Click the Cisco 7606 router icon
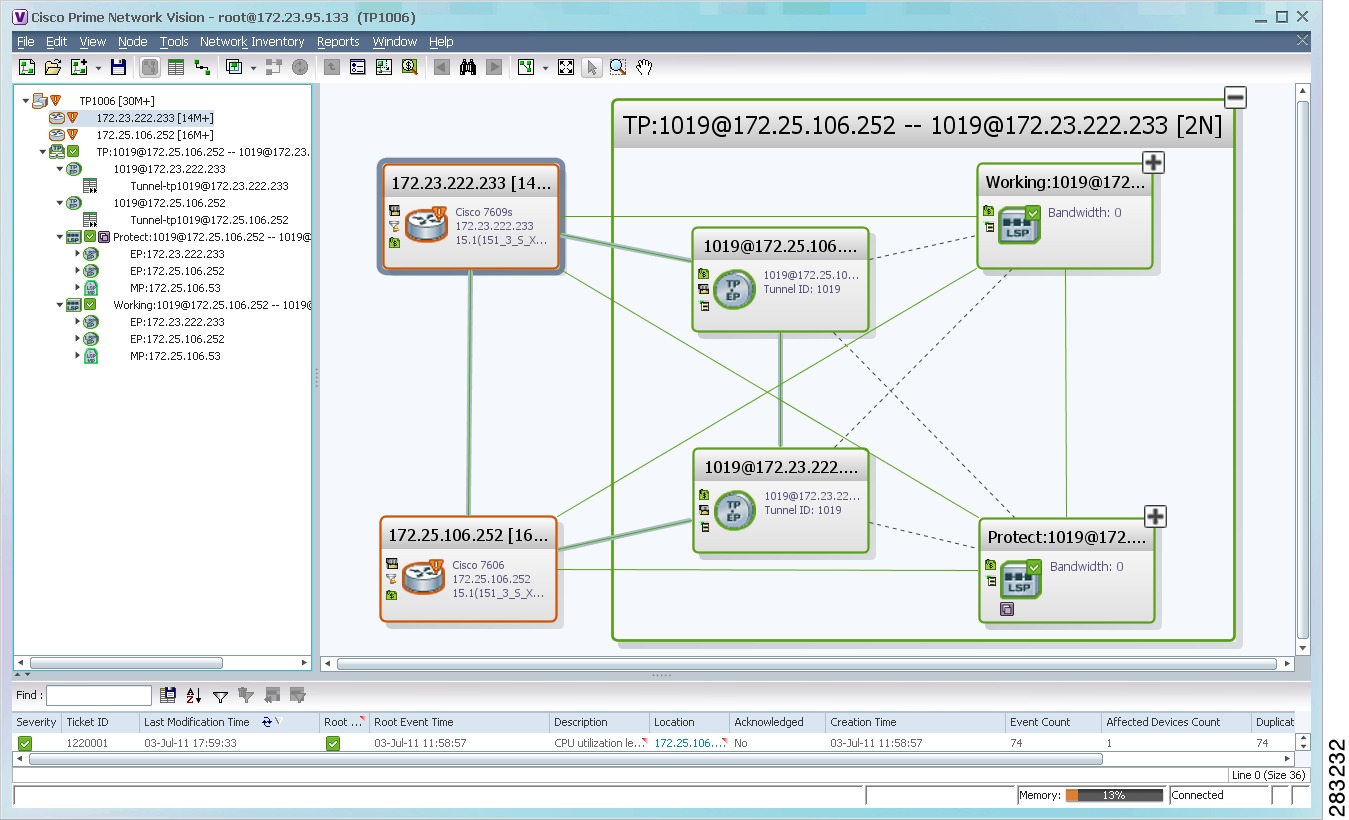 coord(425,578)
